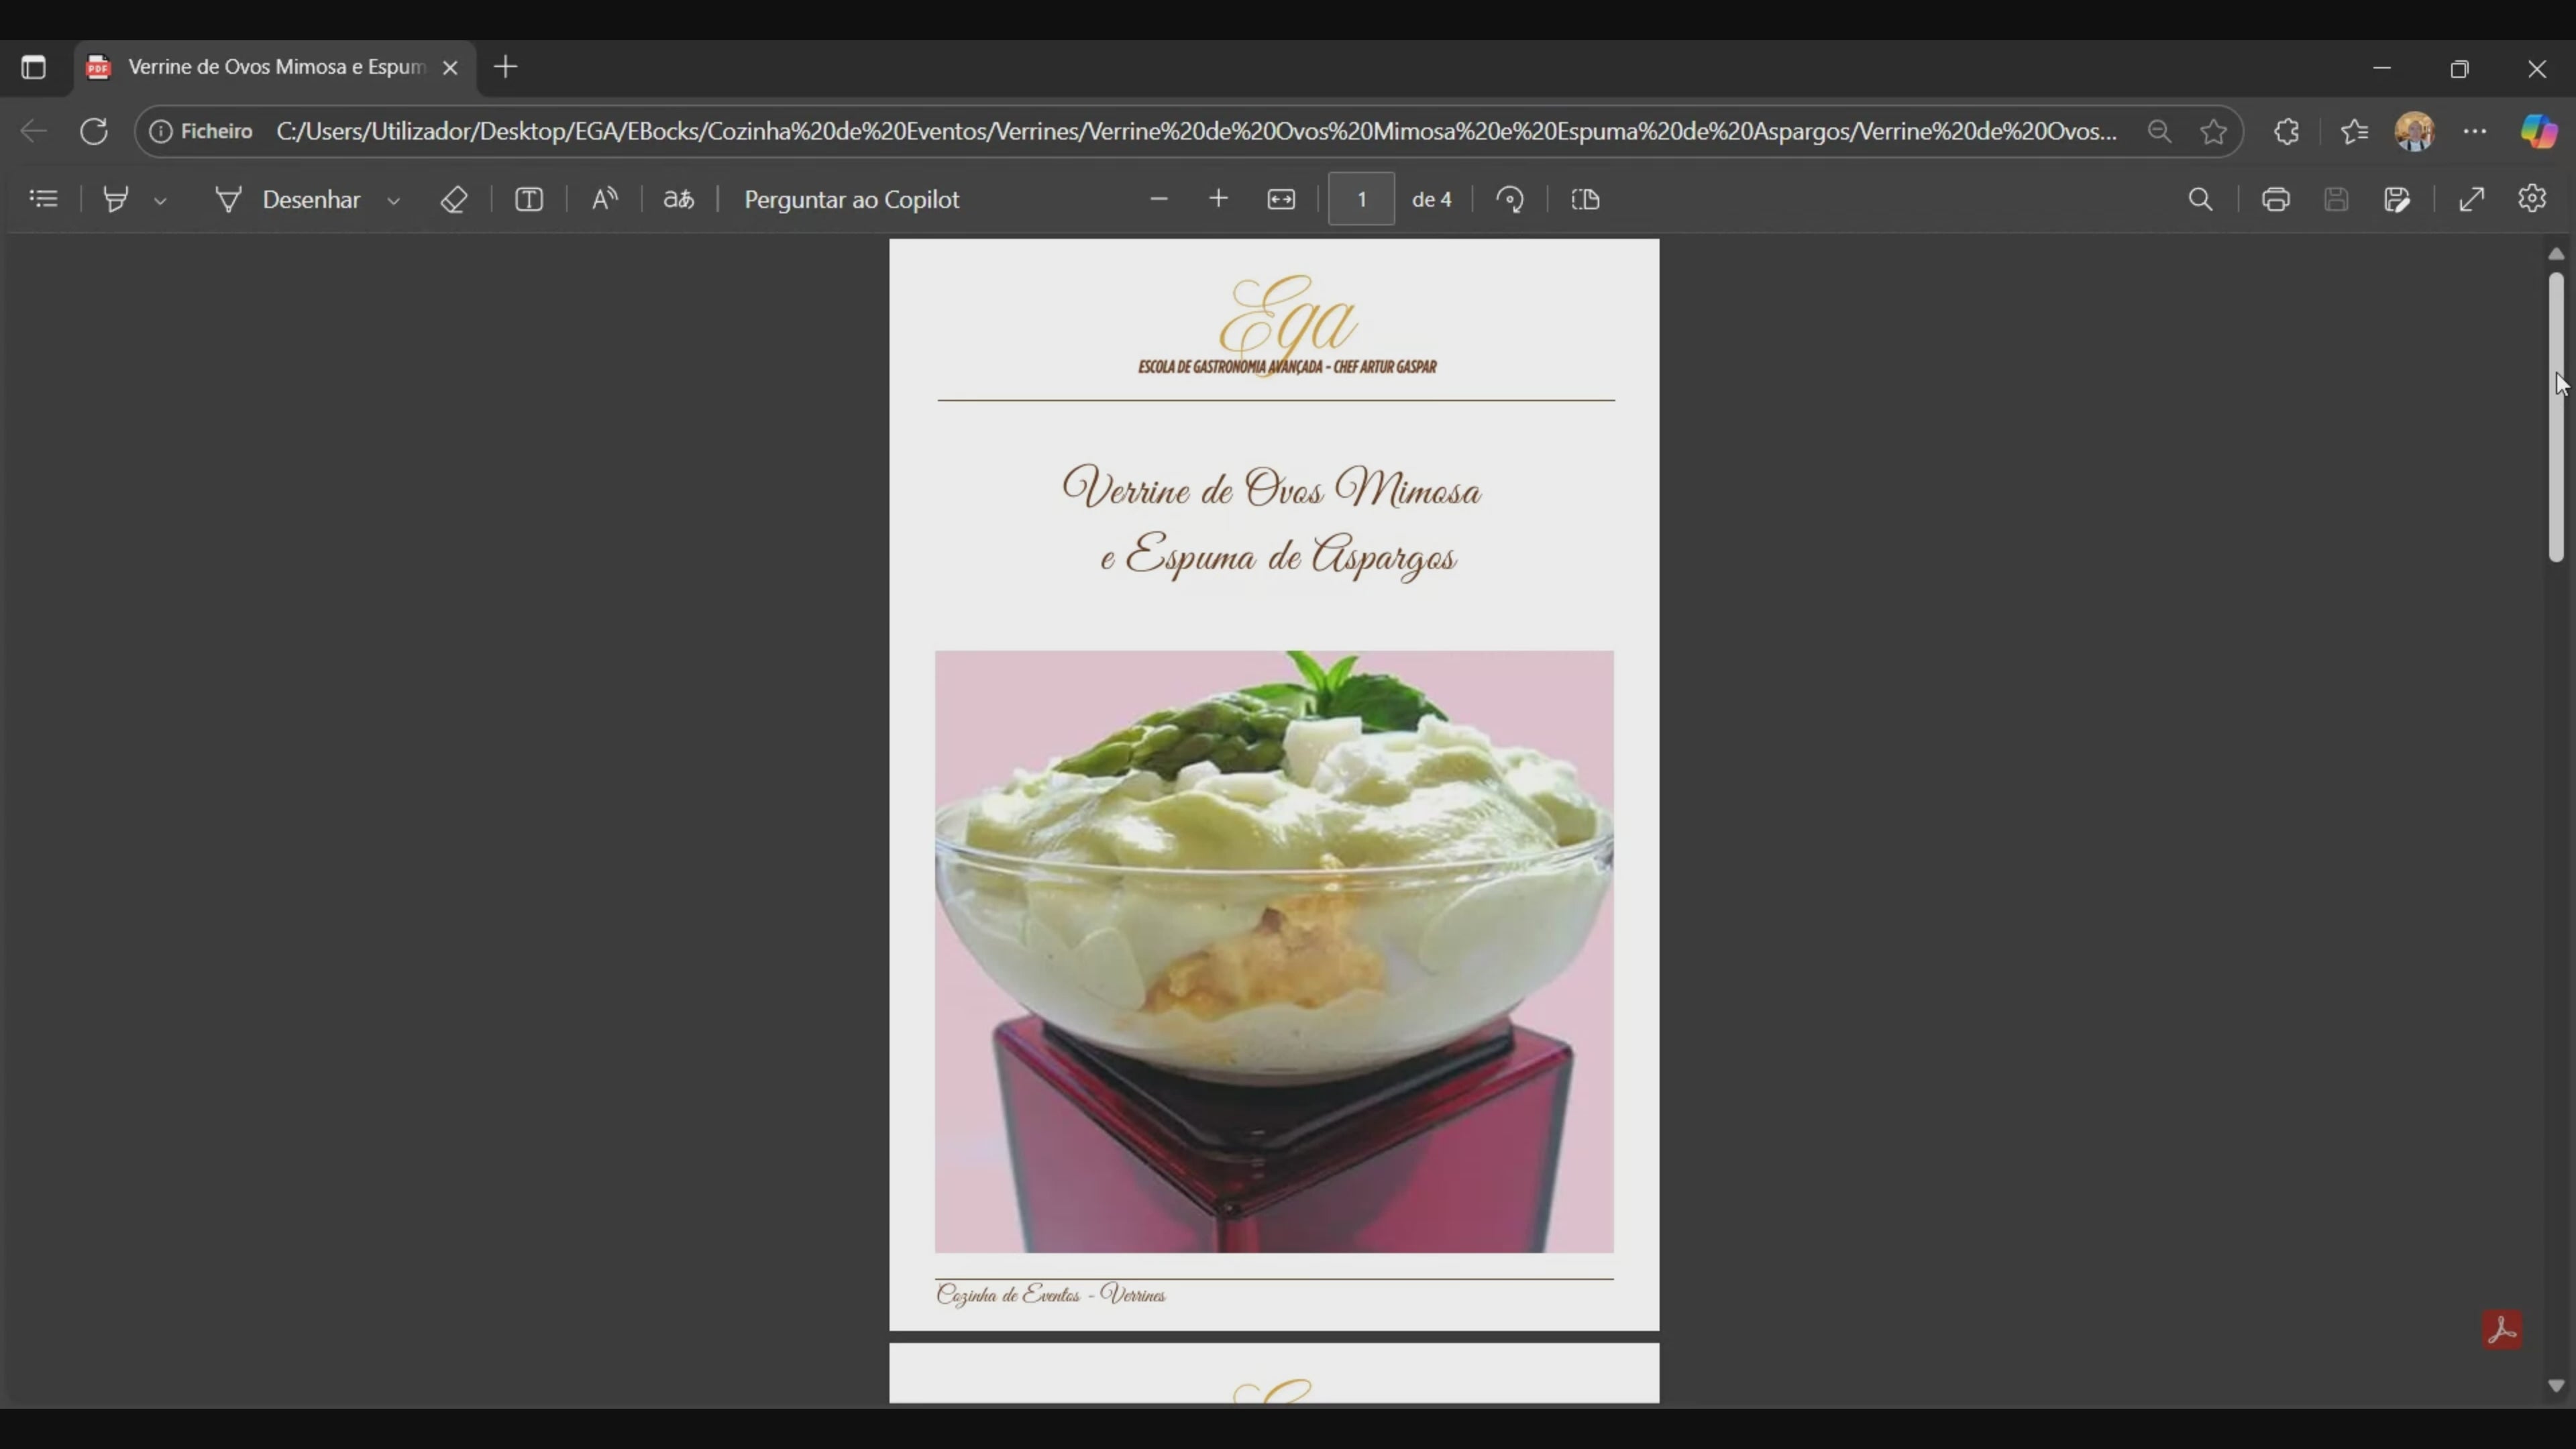The height and width of the screenshot is (1449, 2576).
Task: Select the eraser tool
Action: 454,198
